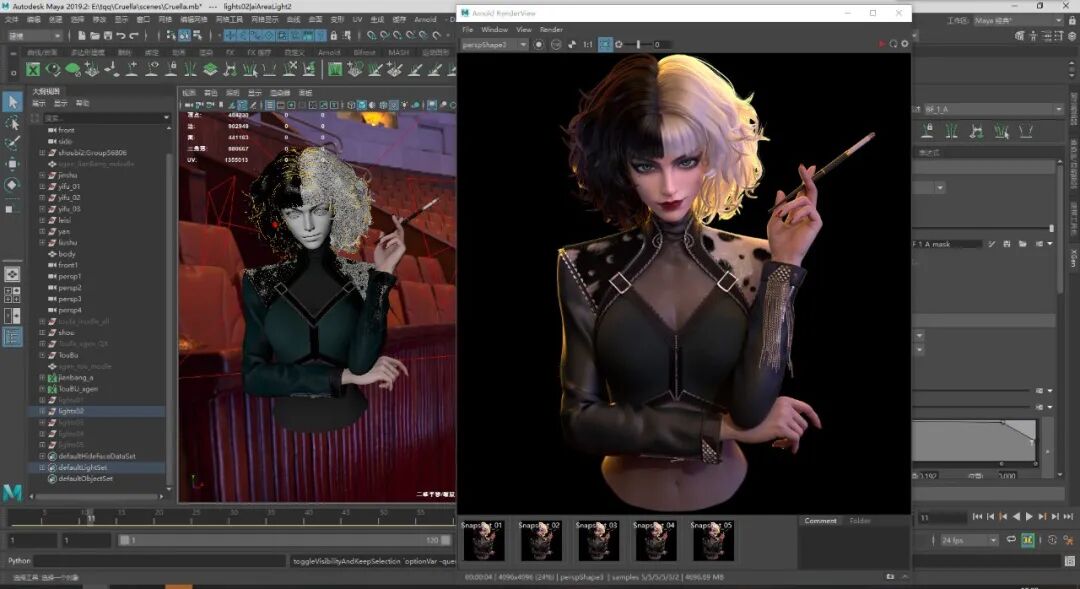Open the workspace Maya dropdown

click(x=1018, y=21)
